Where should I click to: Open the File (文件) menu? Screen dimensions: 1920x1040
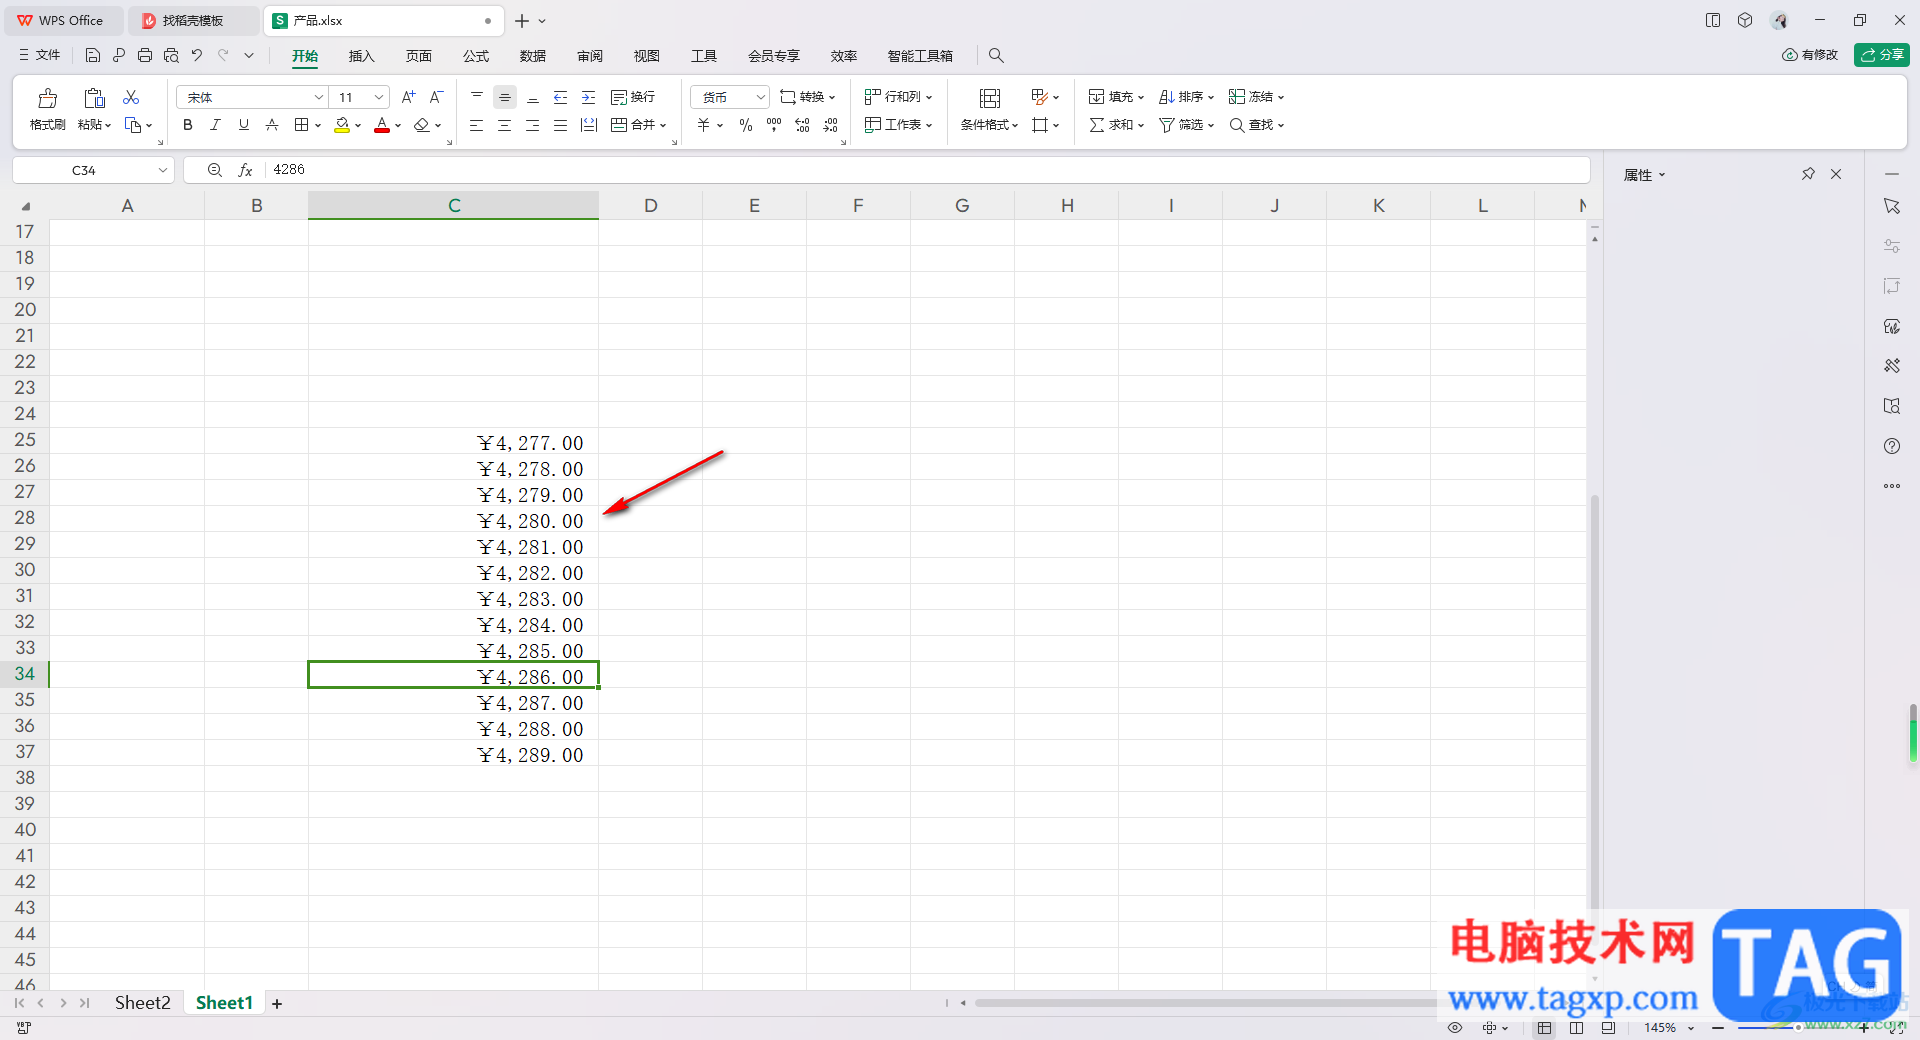(x=40, y=55)
